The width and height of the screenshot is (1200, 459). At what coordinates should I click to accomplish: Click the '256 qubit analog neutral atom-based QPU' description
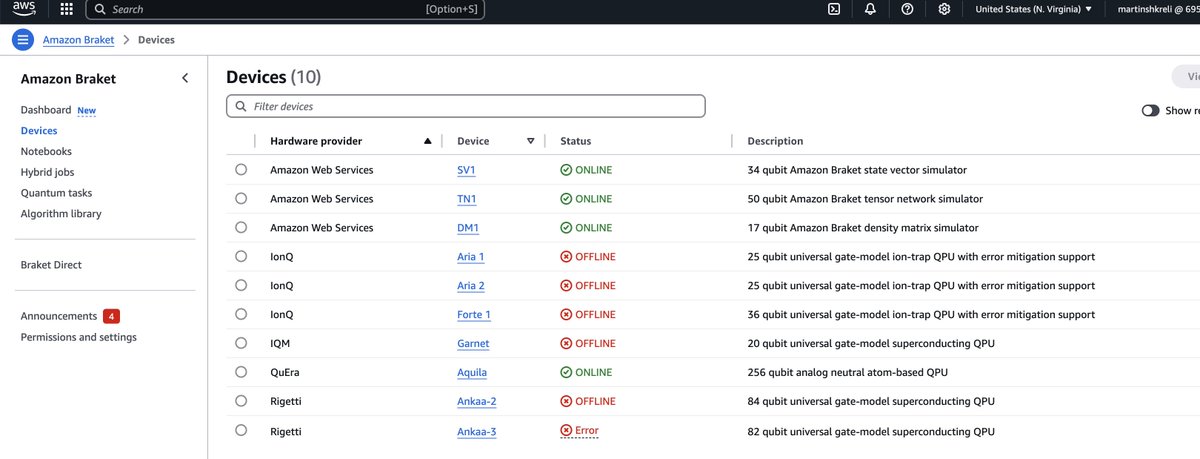(x=848, y=372)
